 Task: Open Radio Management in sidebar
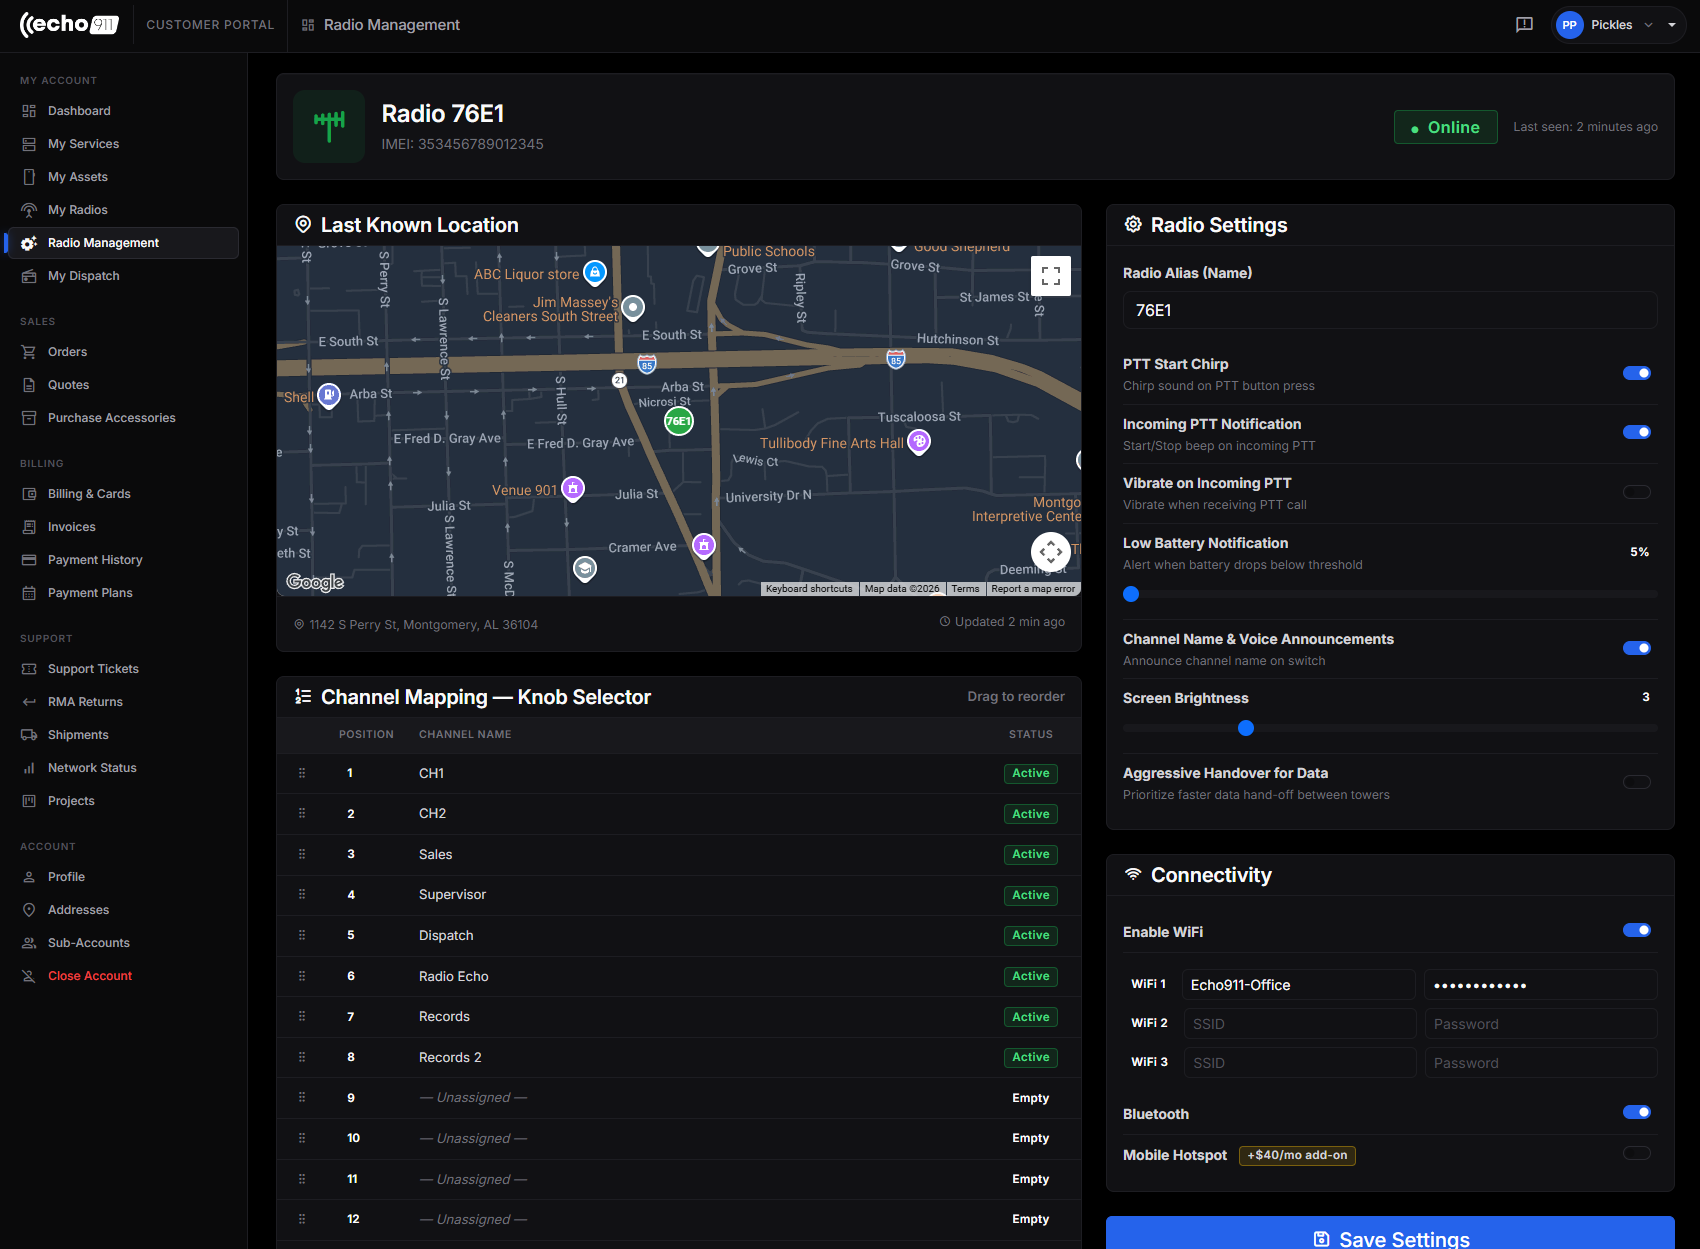pyautogui.click(x=123, y=243)
